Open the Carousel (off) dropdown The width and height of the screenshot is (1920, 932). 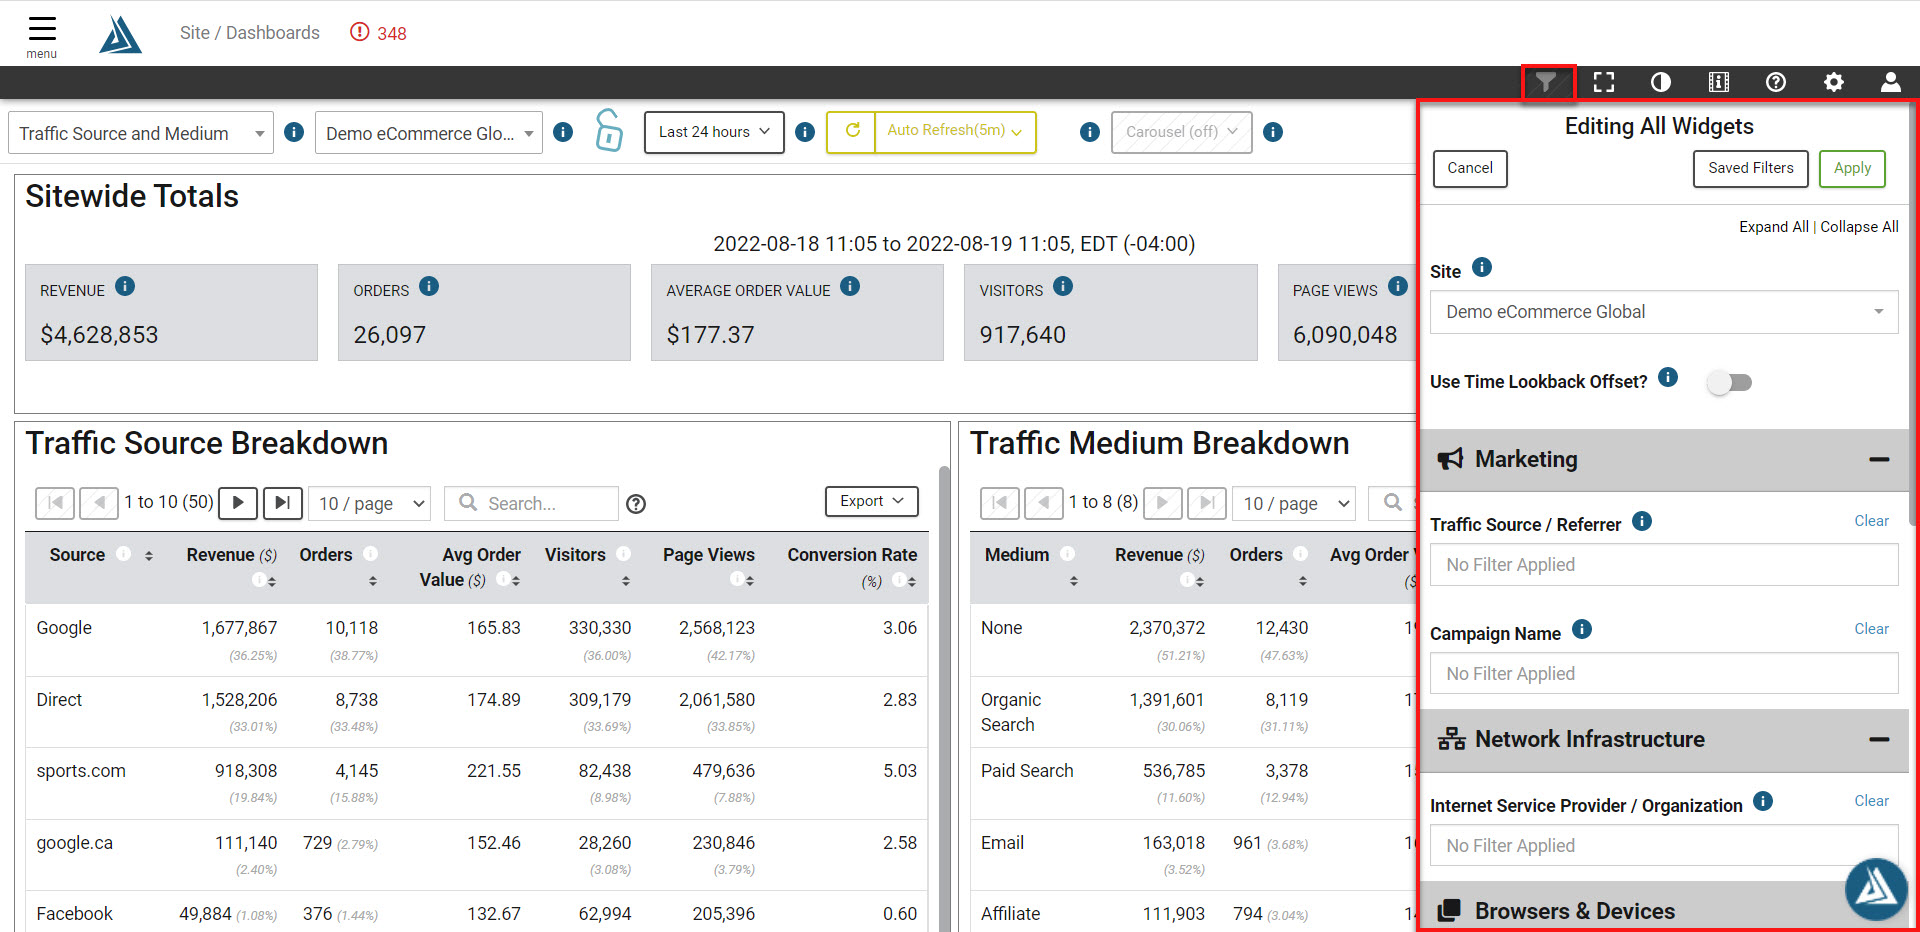1181,132
